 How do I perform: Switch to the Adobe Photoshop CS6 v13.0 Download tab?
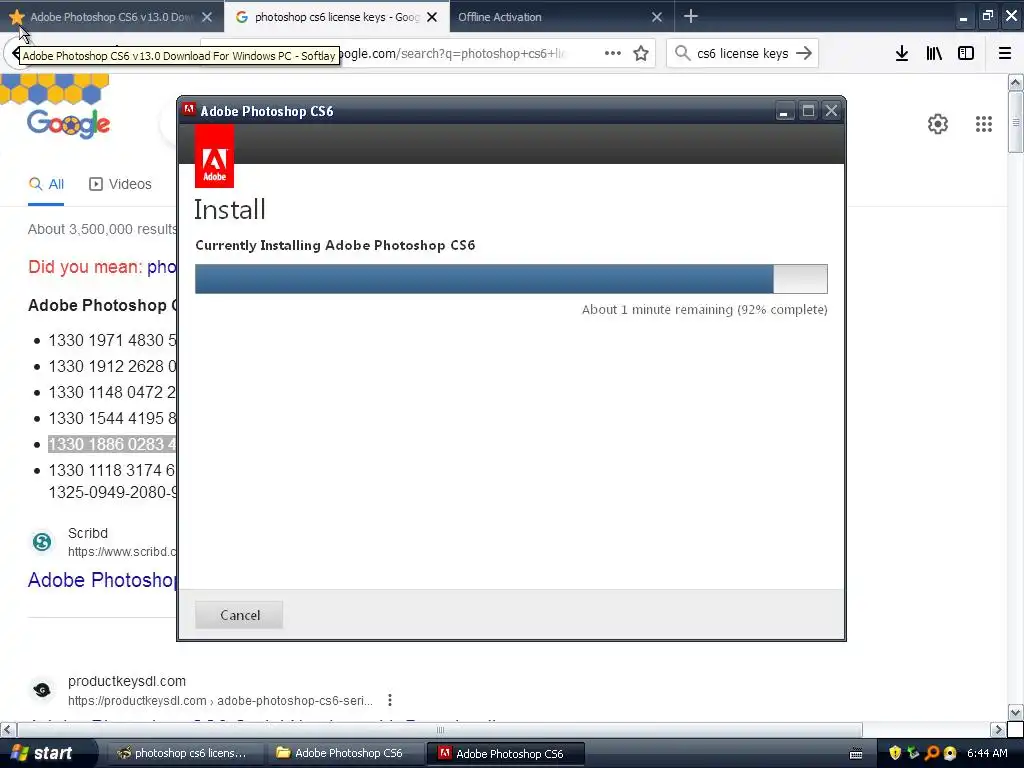[111, 17]
